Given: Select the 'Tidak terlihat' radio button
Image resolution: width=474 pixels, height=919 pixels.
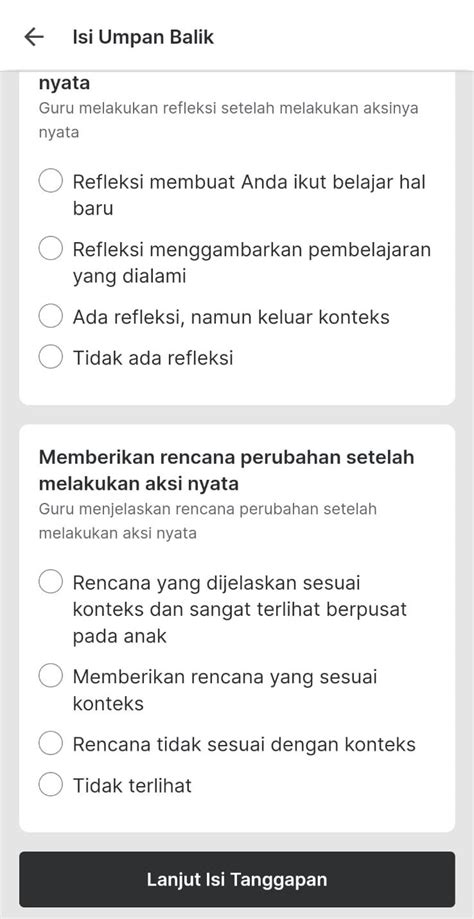Looking at the screenshot, I should coord(51,785).
